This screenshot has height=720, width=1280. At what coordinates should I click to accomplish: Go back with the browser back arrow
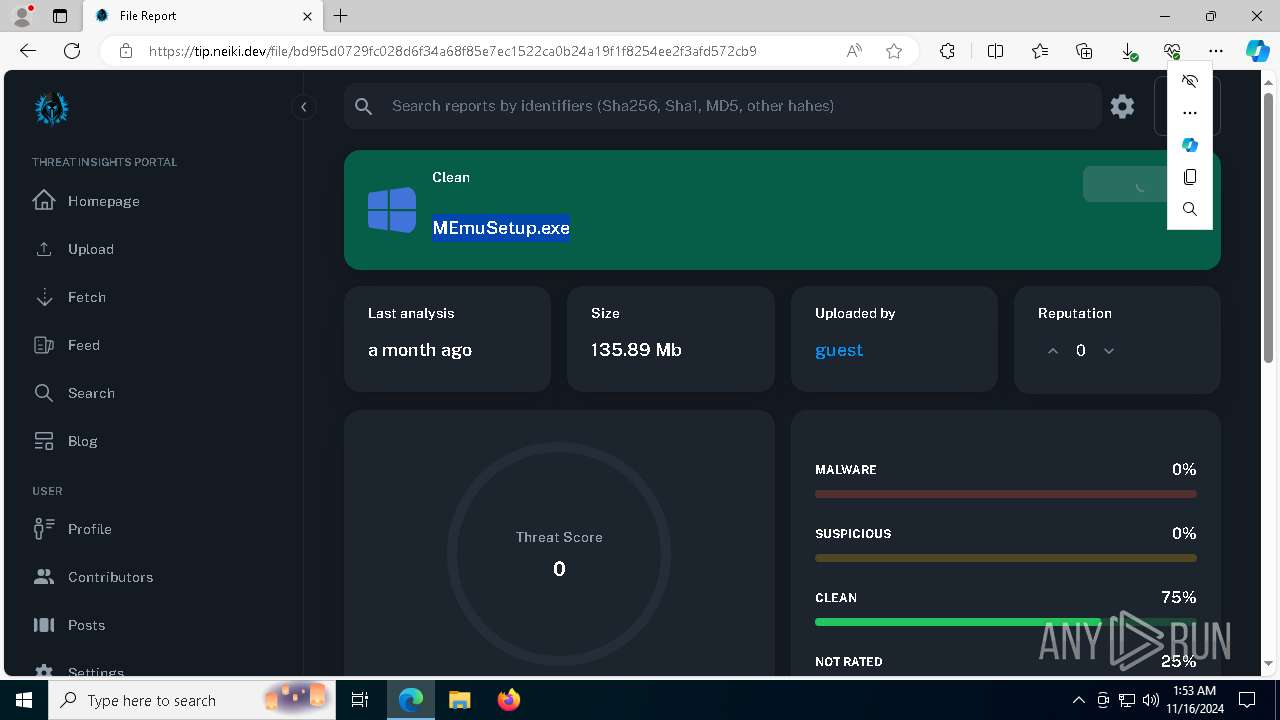[x=28, y=51]
